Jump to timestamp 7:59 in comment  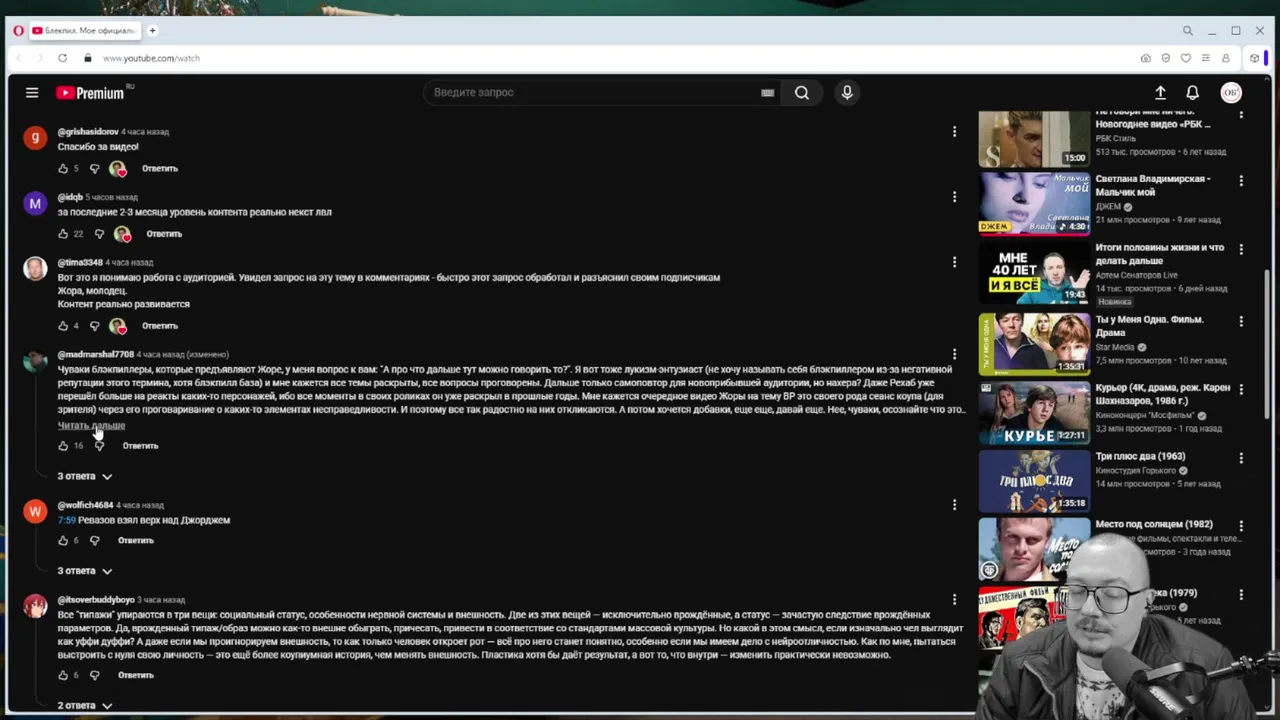click(66, 520)
